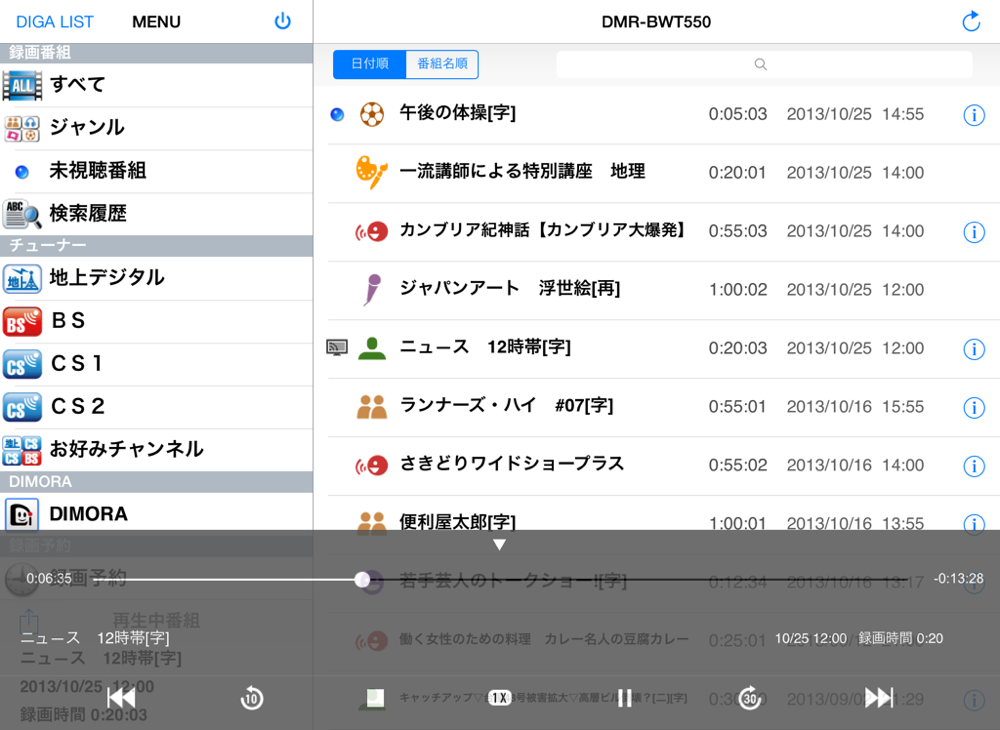This screenshot has height=730, width=1000.
Task: Sort recordings by date (日付順)
Action: tap(370, 64)
